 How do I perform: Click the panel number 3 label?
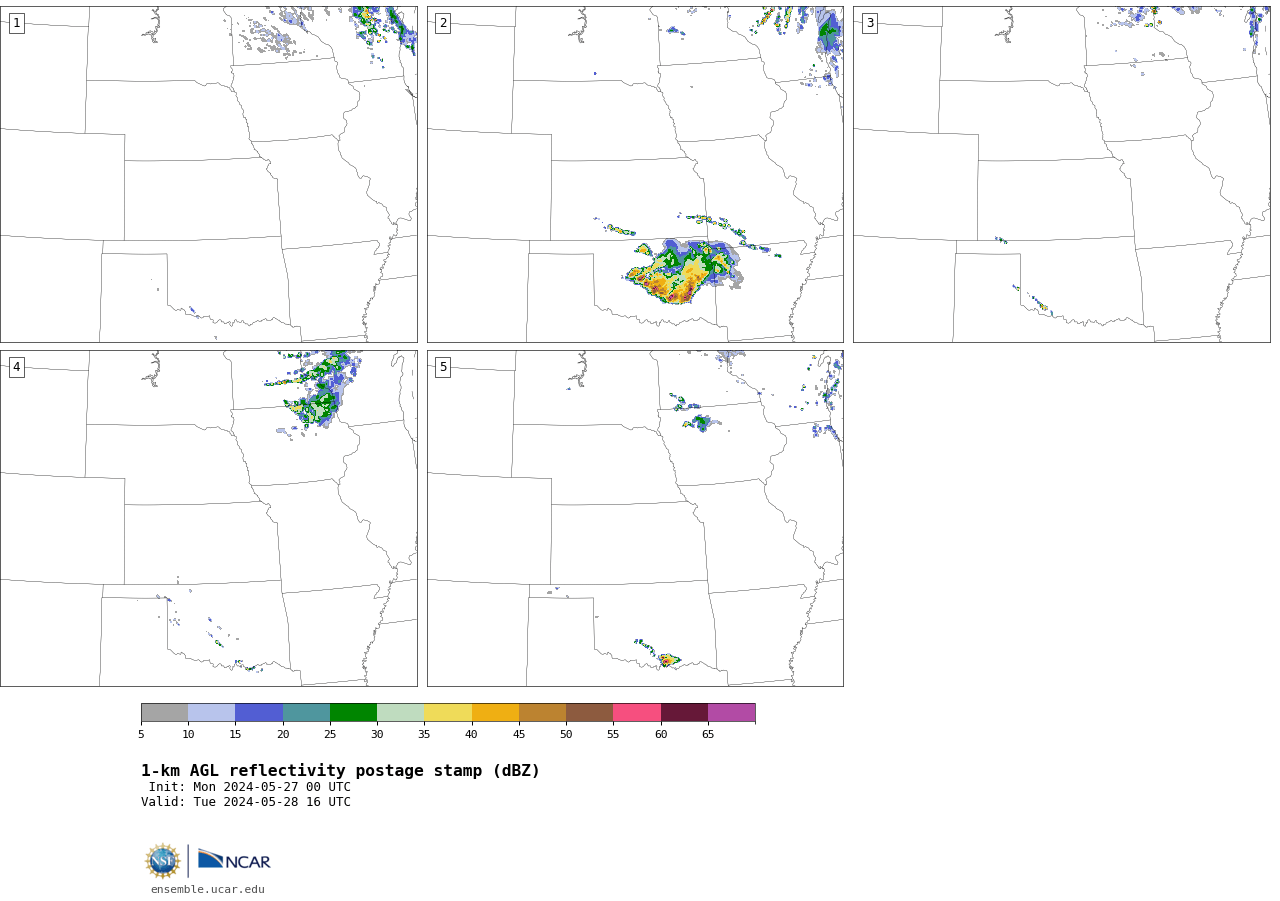pyautogui.click(x=869, y=23)
